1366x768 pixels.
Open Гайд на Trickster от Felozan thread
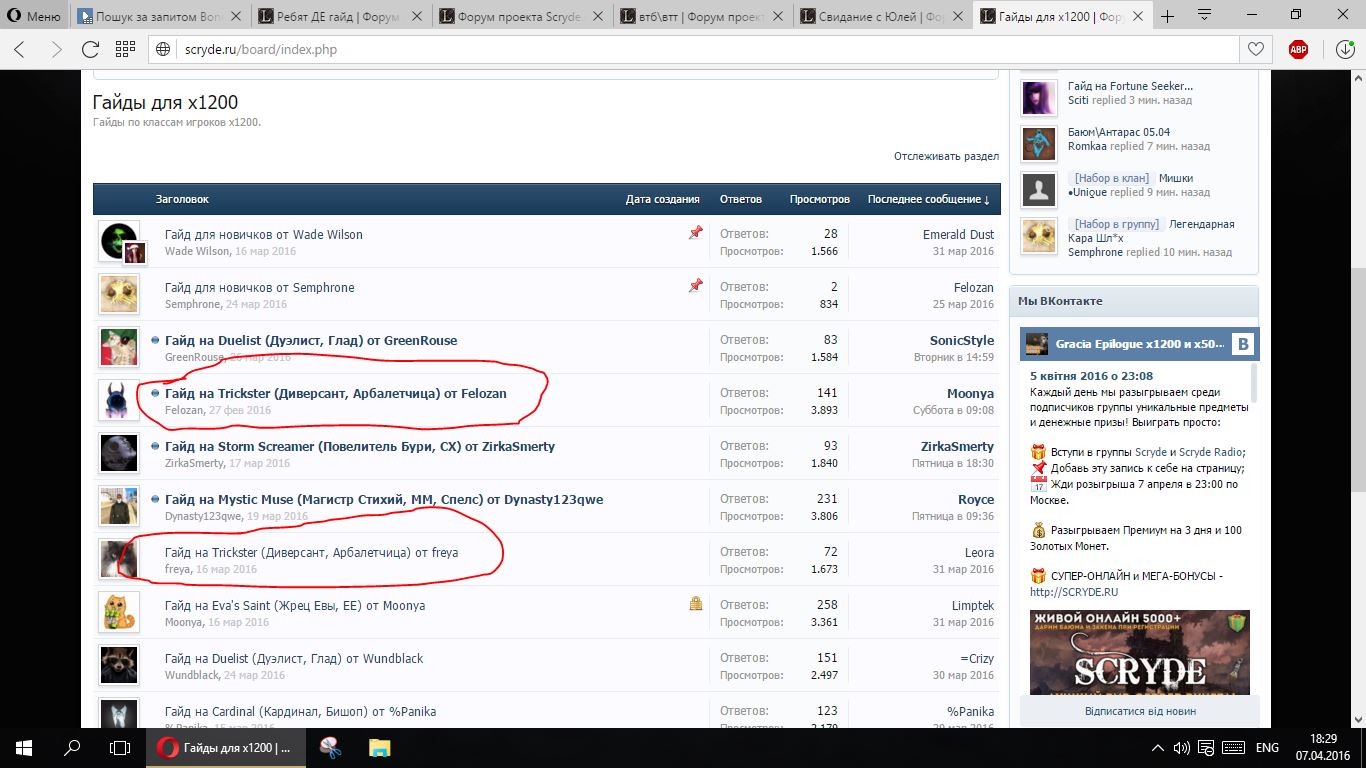(x=335, y=394)
